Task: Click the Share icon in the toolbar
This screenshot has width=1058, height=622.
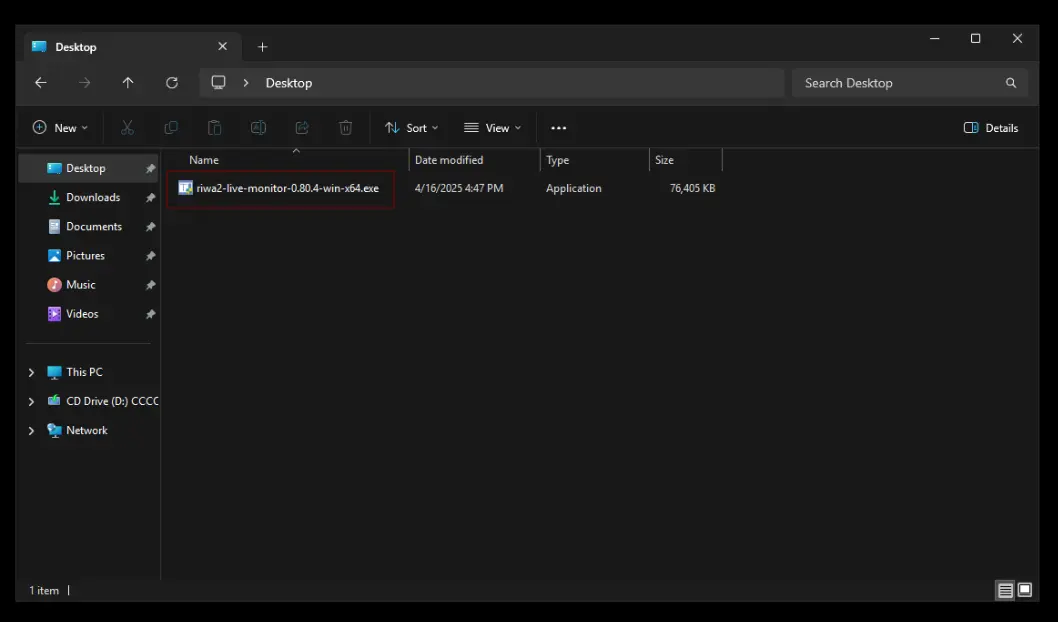Action: [302, 127]
